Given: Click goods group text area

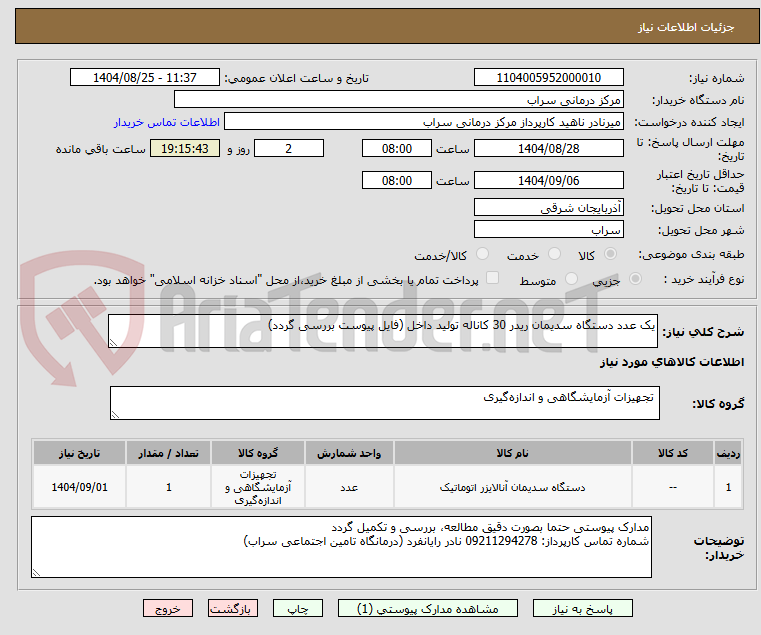Looking at the screenshot, I should pos(384,403).
